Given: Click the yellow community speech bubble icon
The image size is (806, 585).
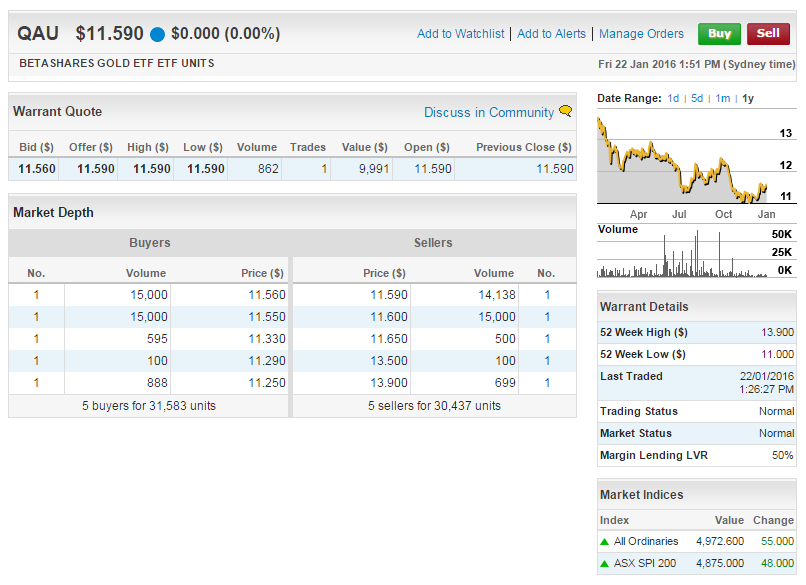Looking at the screenshot, I should point(566,111).
